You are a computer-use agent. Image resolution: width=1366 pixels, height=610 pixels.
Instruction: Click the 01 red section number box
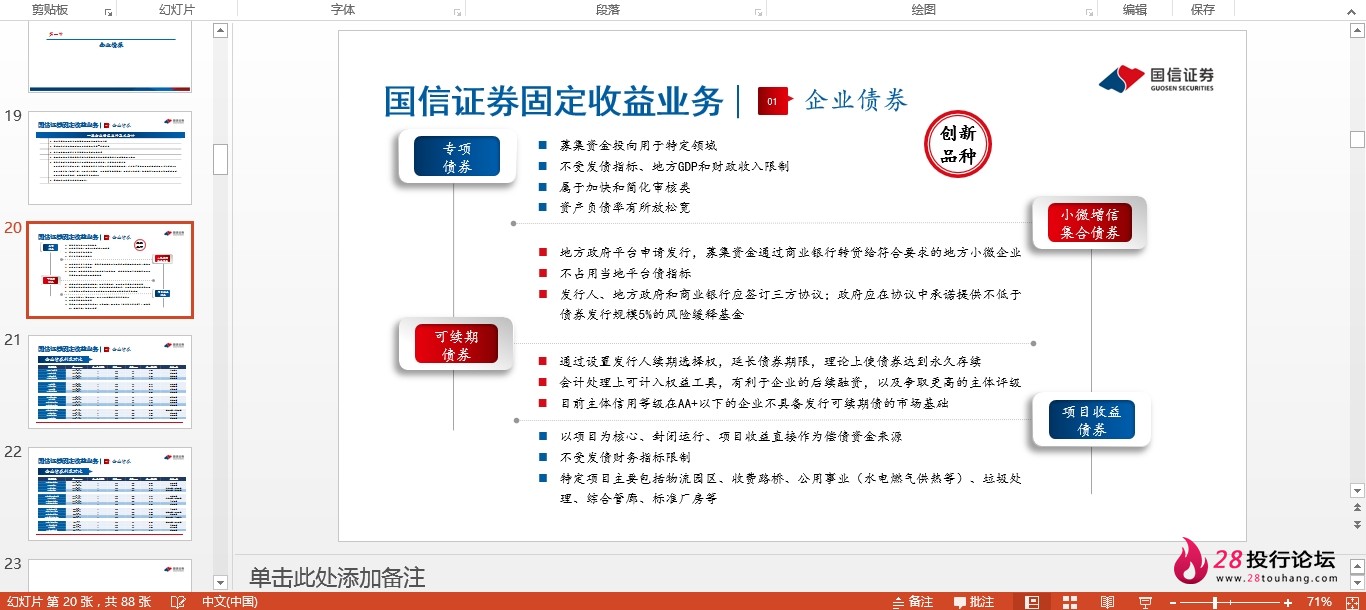774,101
